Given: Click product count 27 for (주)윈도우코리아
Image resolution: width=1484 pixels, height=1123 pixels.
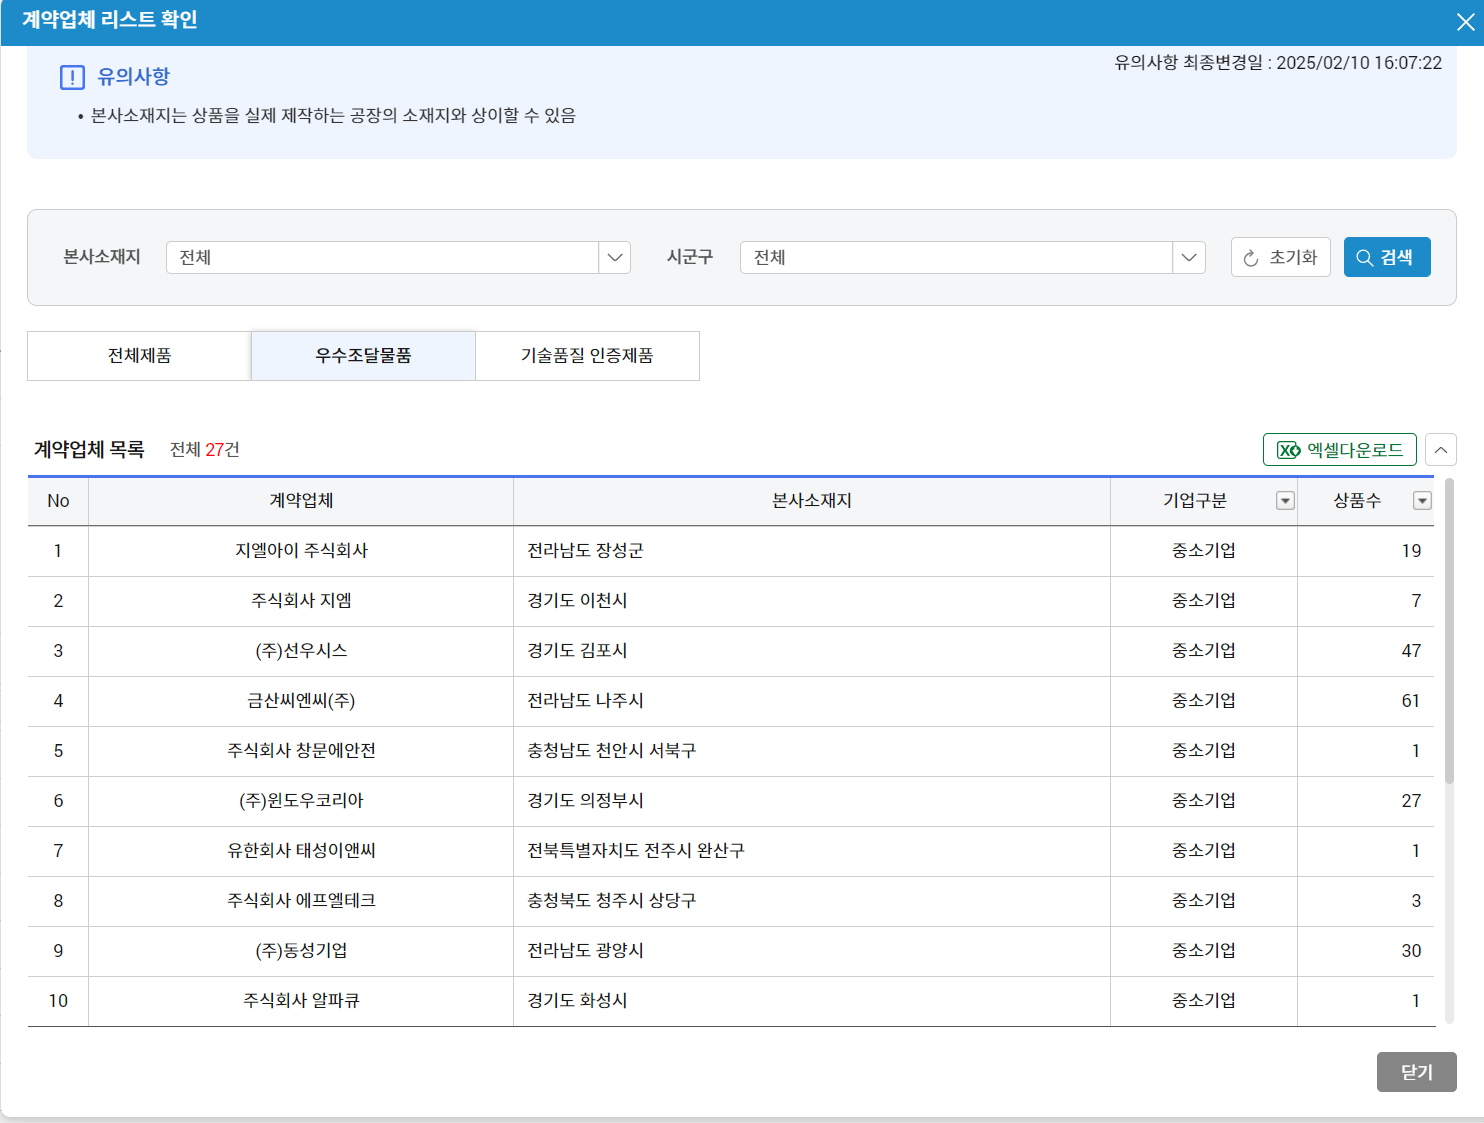Looking at the screenshot, I should click(x=1411, y=801).
